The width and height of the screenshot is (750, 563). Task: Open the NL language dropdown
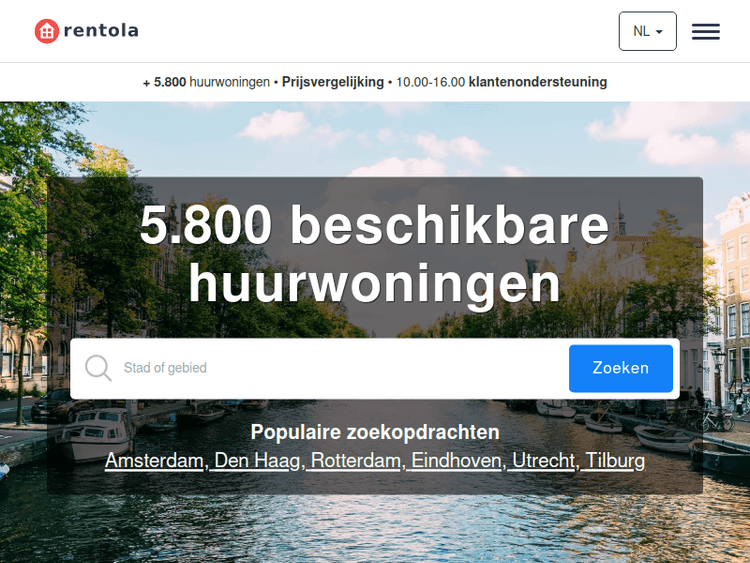647,31
